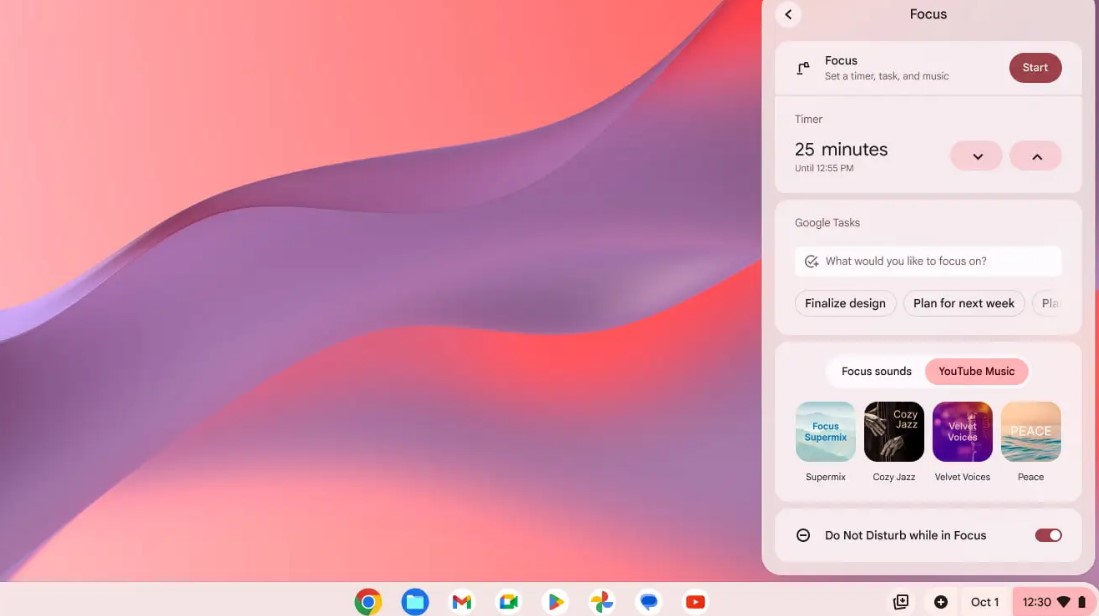Go back from the Focus panel
This screenshot has height=616, width=1099.
pos(789,15)
